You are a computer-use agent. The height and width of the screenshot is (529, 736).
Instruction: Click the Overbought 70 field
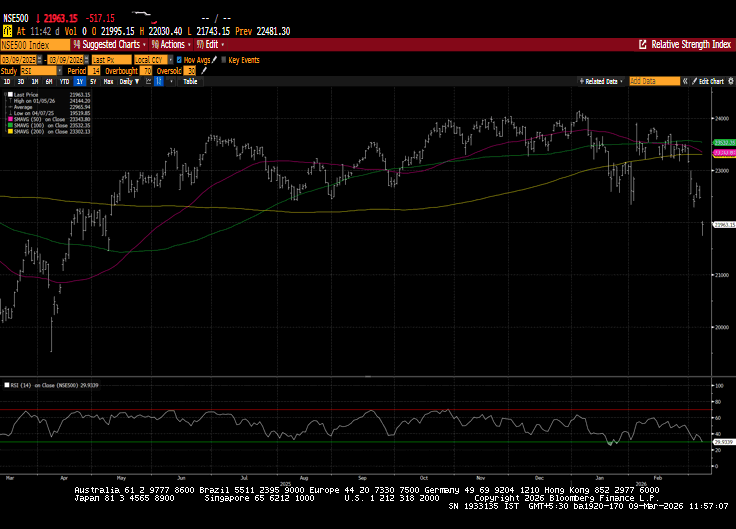[x=147, y=71]
